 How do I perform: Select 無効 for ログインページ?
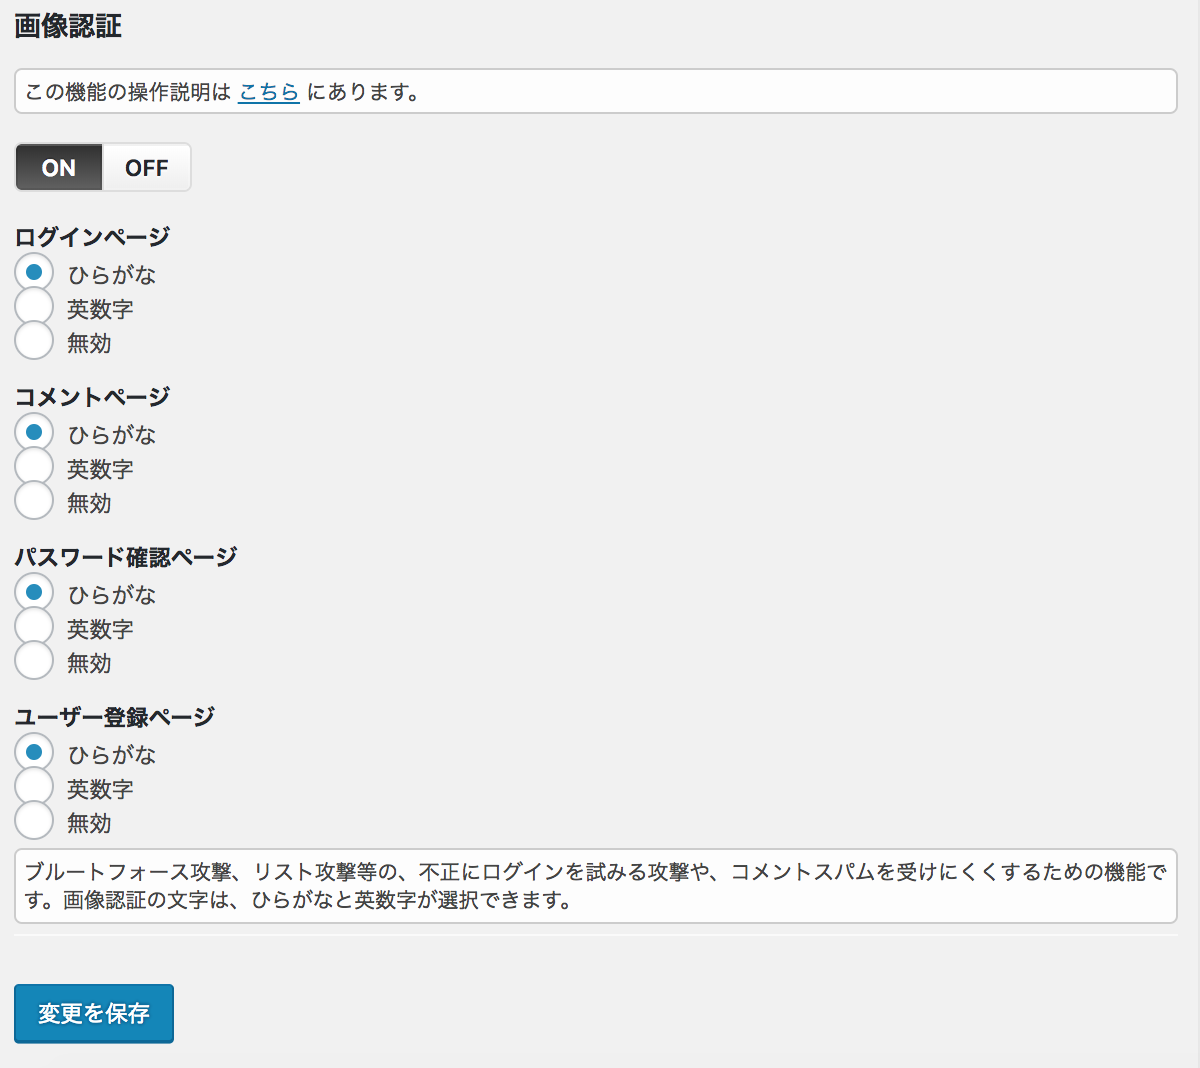(34, 341)
